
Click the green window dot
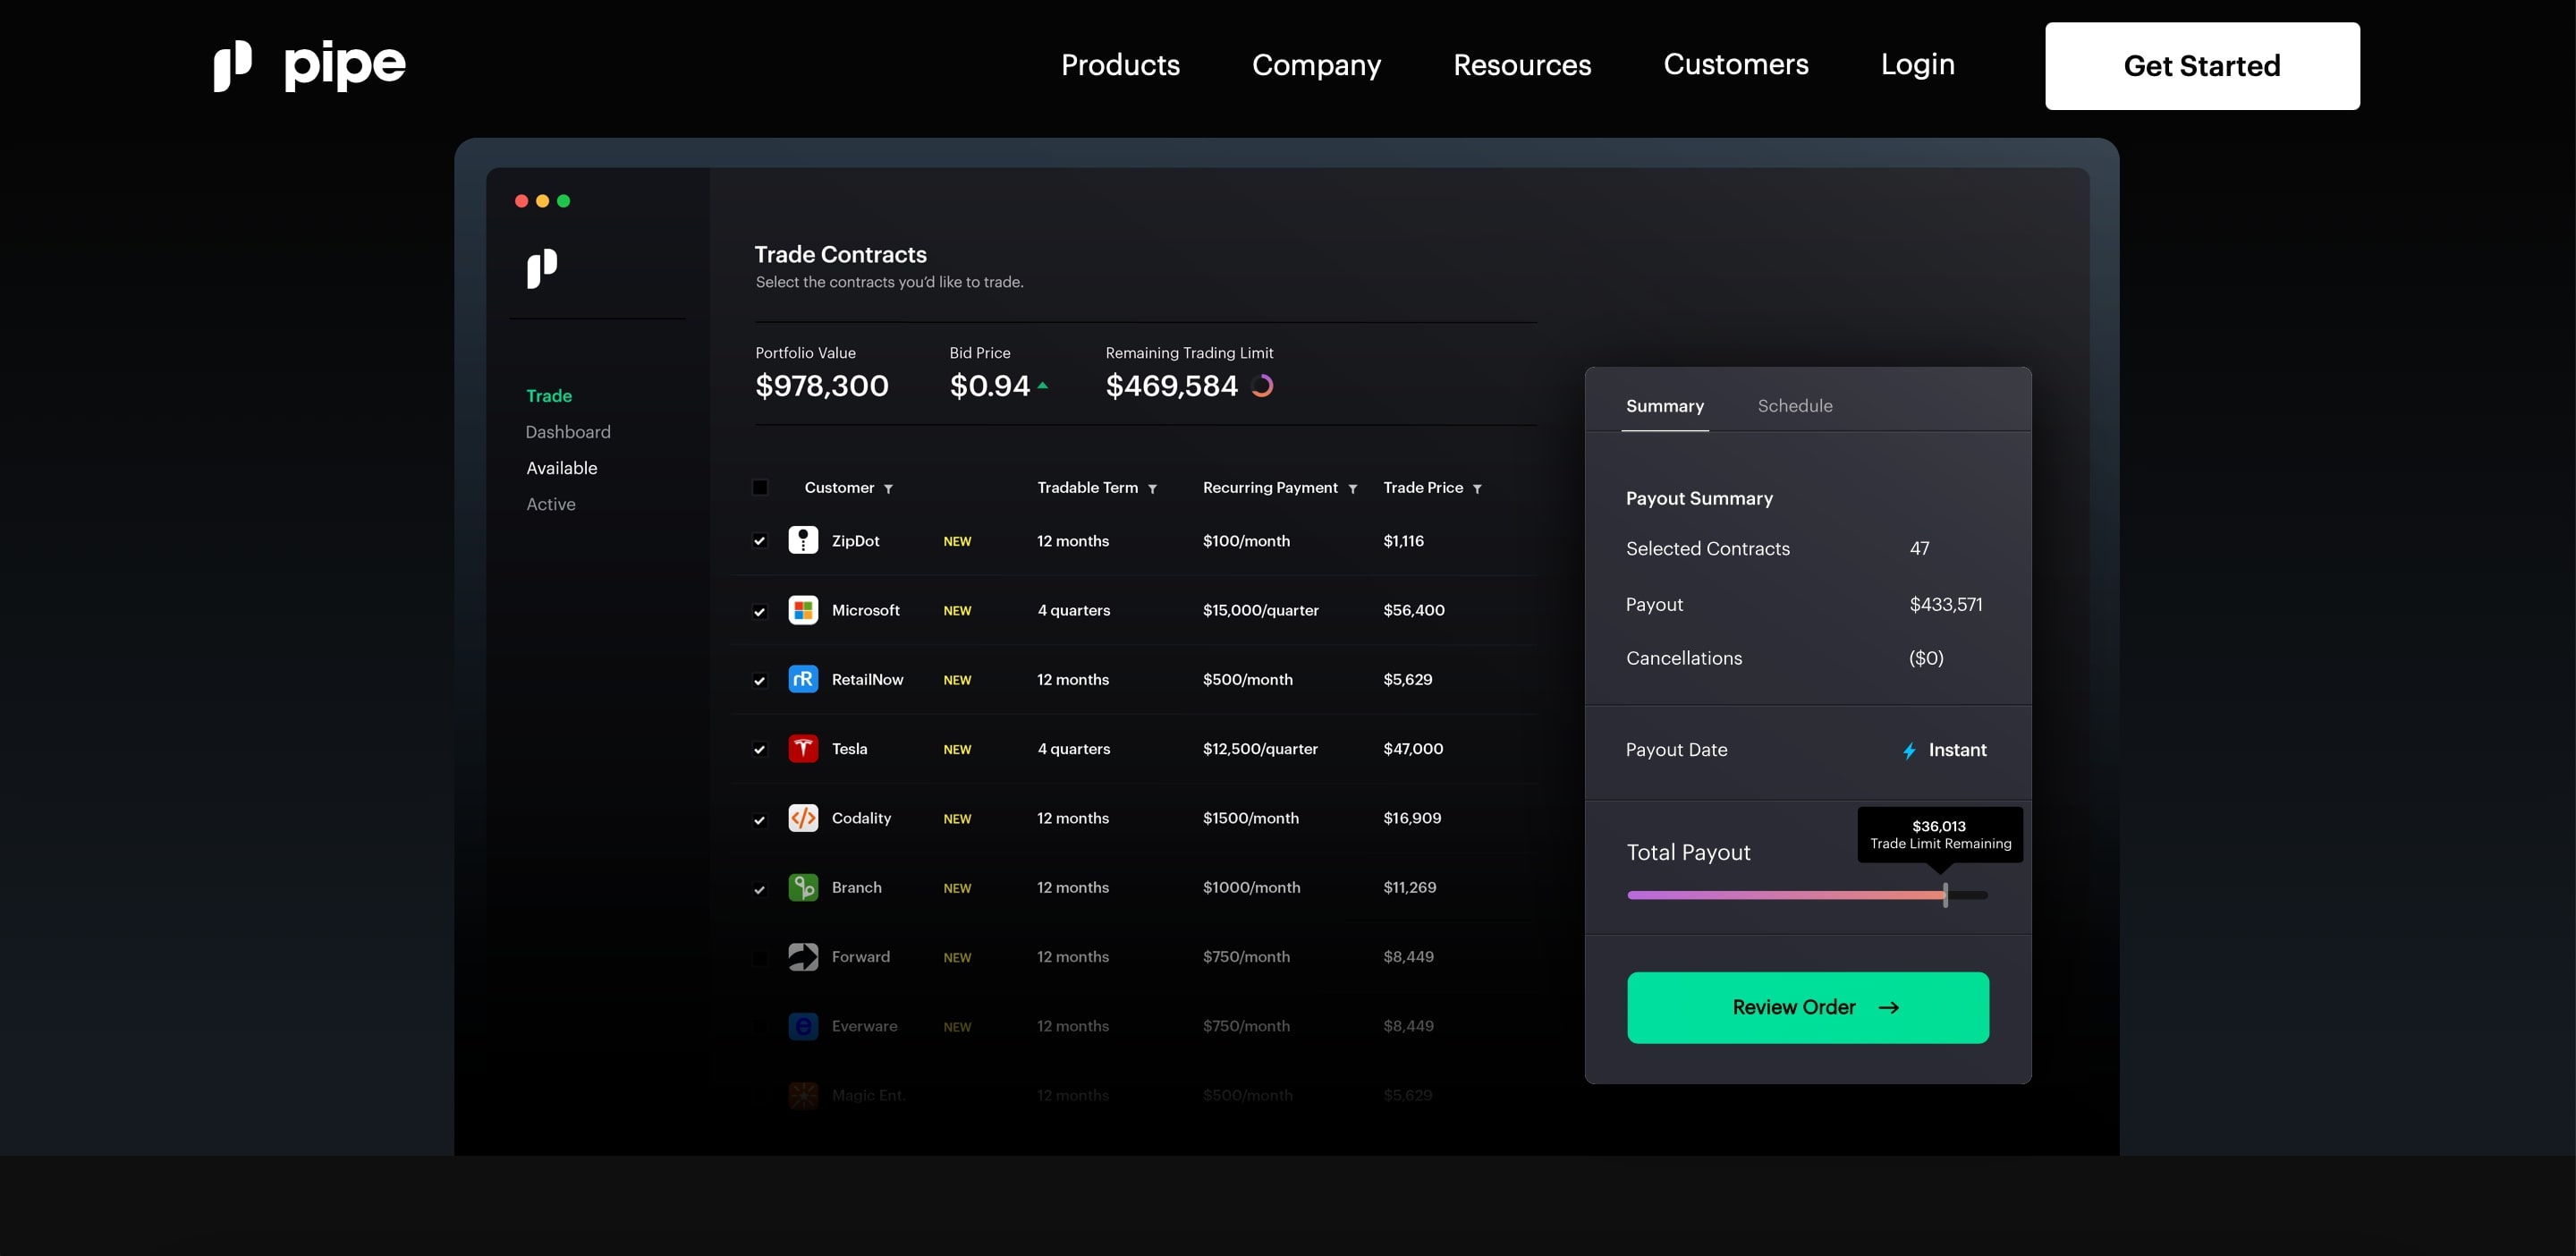click(563, 201)
